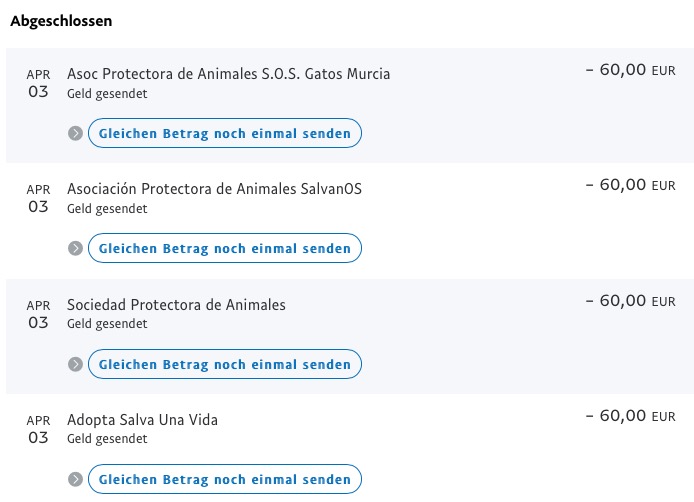The width and height of the screenshot is (694, 502).
Task: Click the Abgeschlossen section heading
Action: [x=61, y=21]
